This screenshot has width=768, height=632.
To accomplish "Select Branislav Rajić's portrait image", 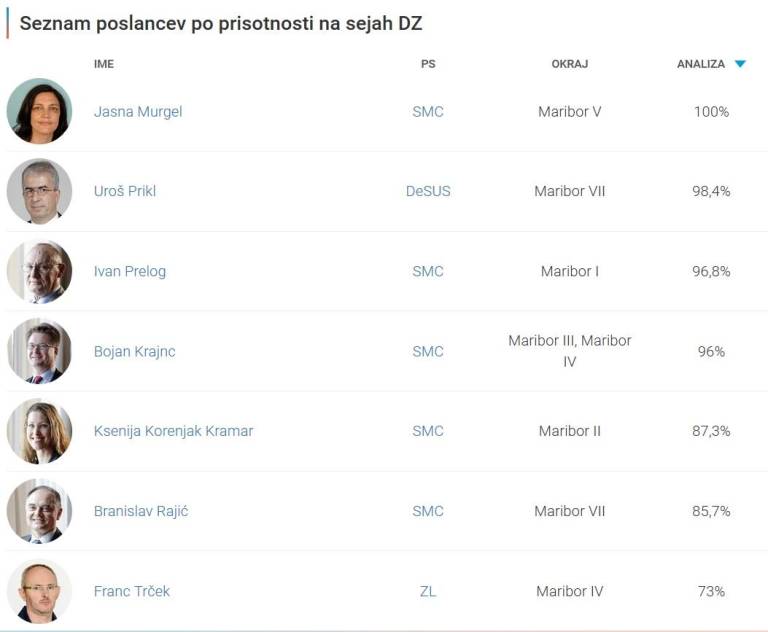I will click(39, 511).
